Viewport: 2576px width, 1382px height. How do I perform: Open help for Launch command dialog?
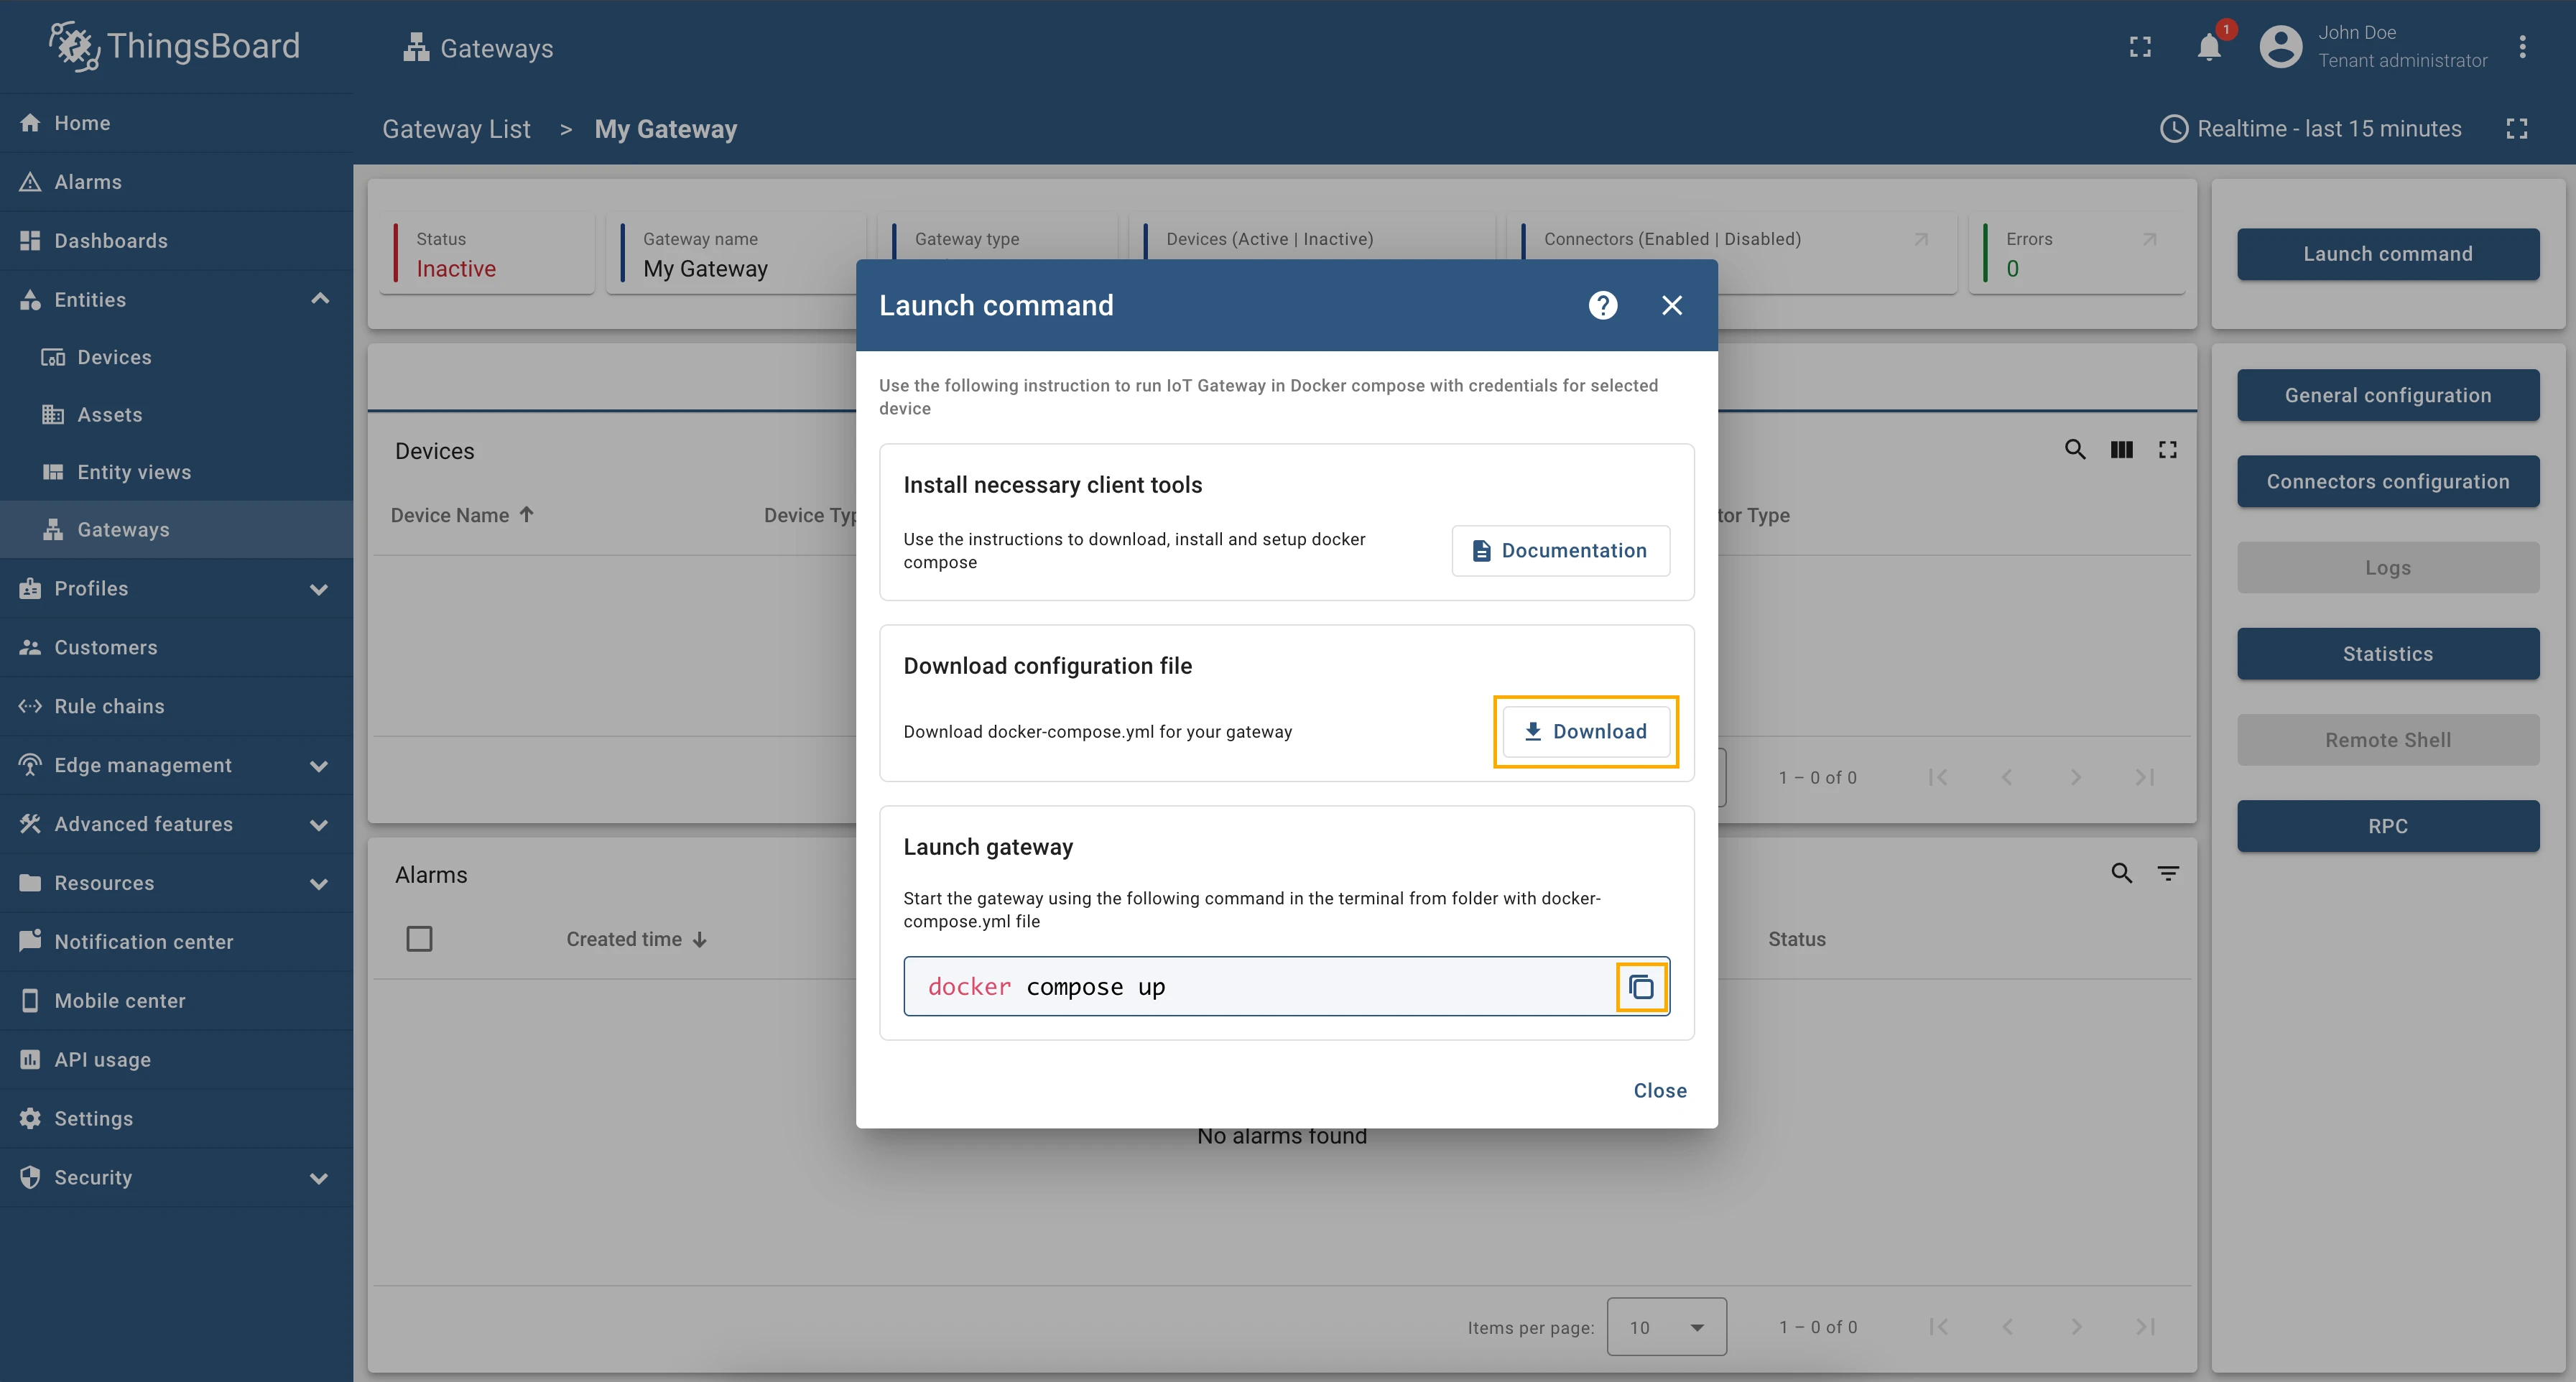pyautogui.click(x=1602, y=305)
